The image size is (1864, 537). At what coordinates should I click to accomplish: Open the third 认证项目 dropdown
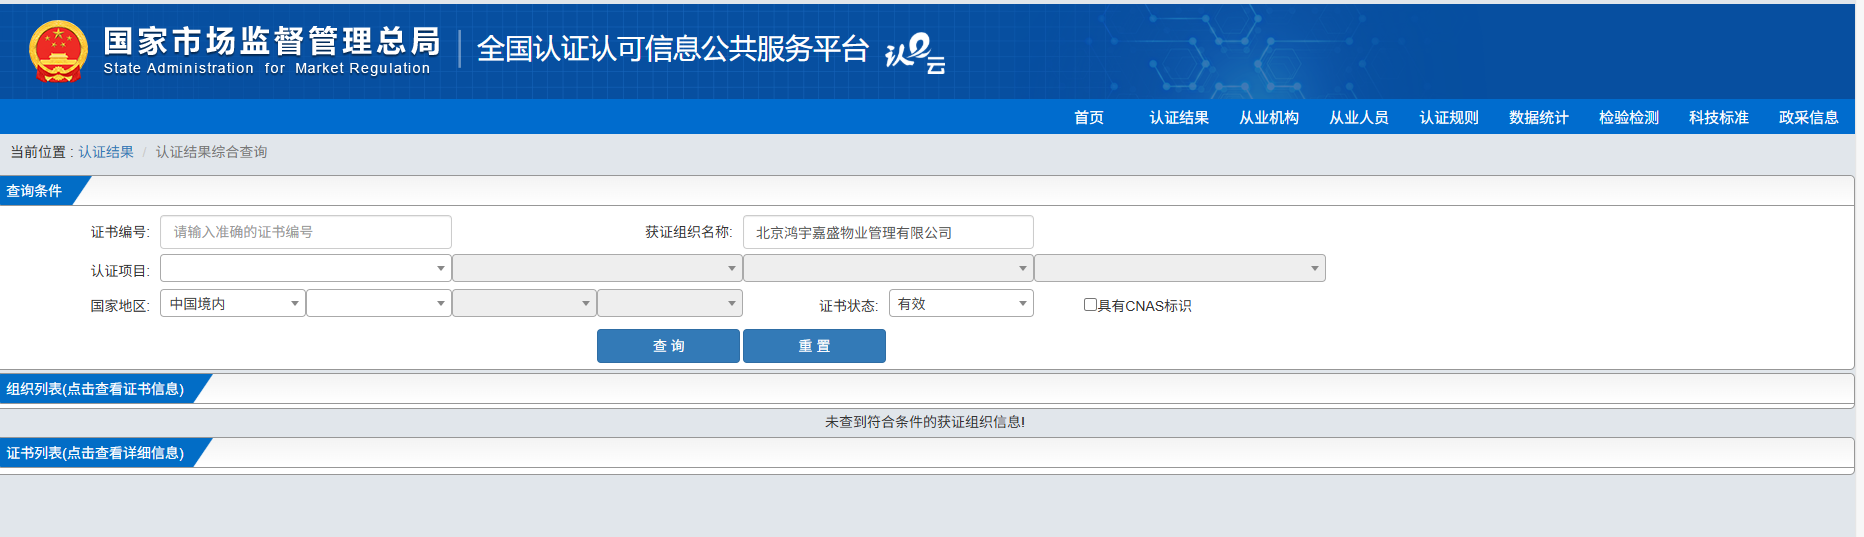pos(888,268)
